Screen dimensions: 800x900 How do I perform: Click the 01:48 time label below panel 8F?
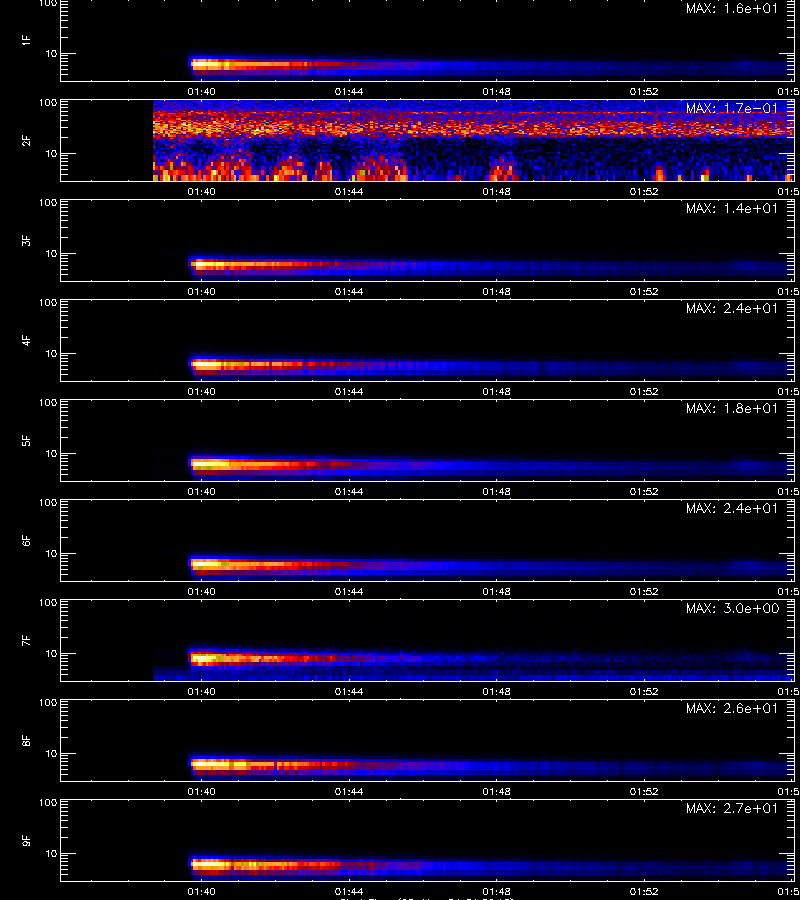pos(496,792)
